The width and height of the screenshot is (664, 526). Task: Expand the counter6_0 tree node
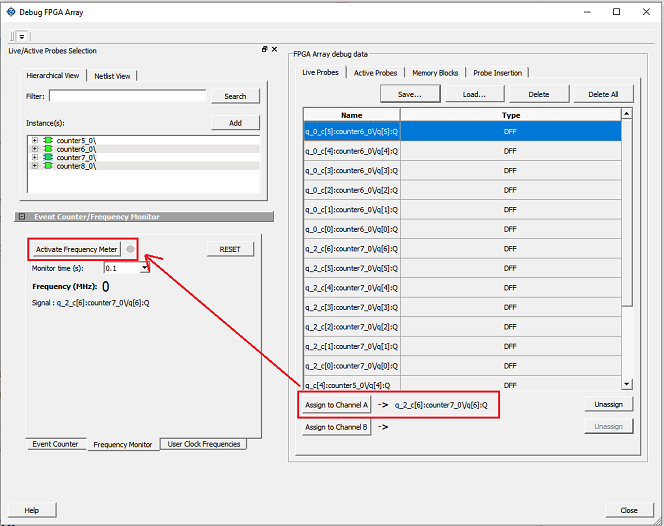click(35, 149)
